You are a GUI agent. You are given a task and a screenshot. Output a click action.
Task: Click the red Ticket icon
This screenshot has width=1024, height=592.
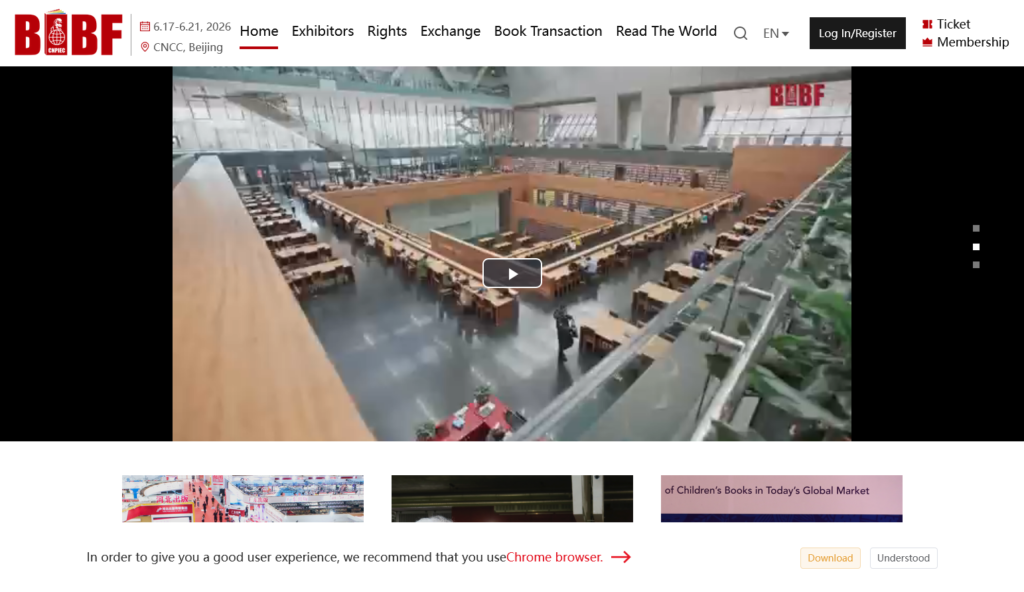click(927, 24)
